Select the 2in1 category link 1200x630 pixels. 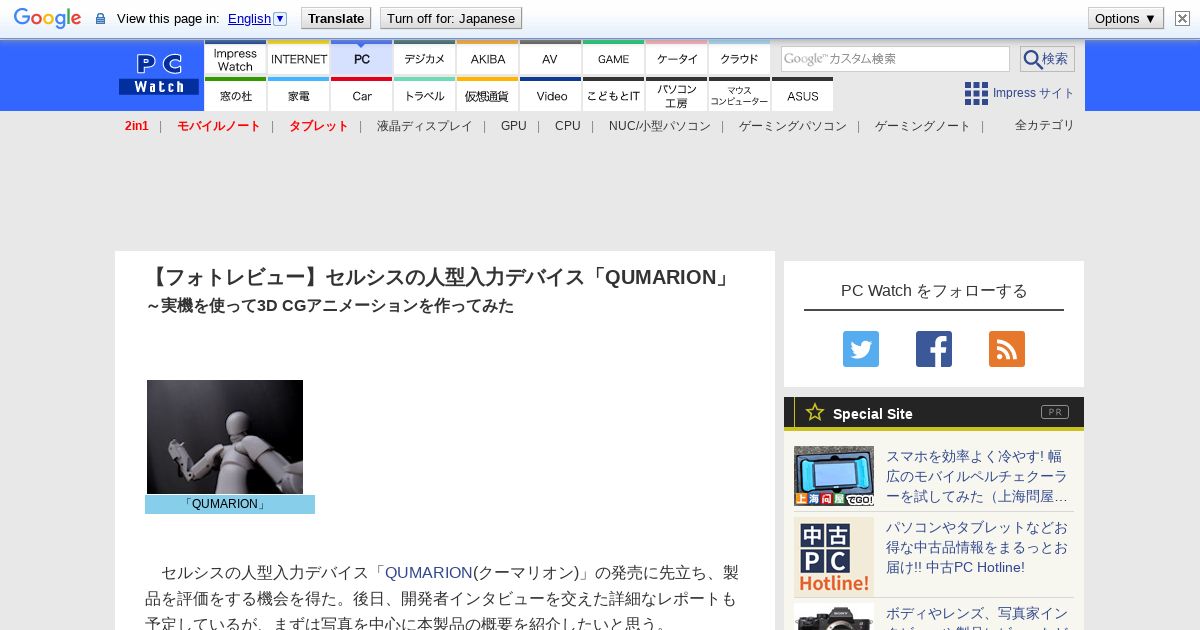[x=137, y=126]
